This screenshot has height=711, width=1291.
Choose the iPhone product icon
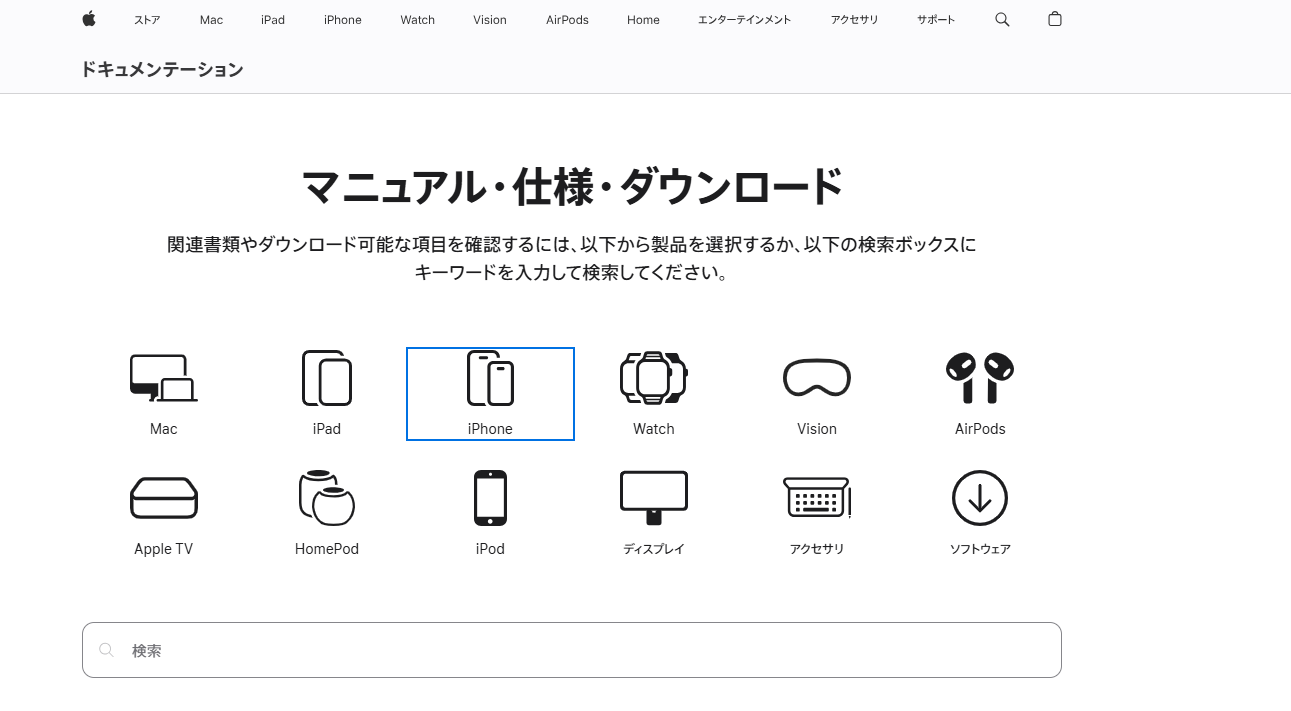490,378
